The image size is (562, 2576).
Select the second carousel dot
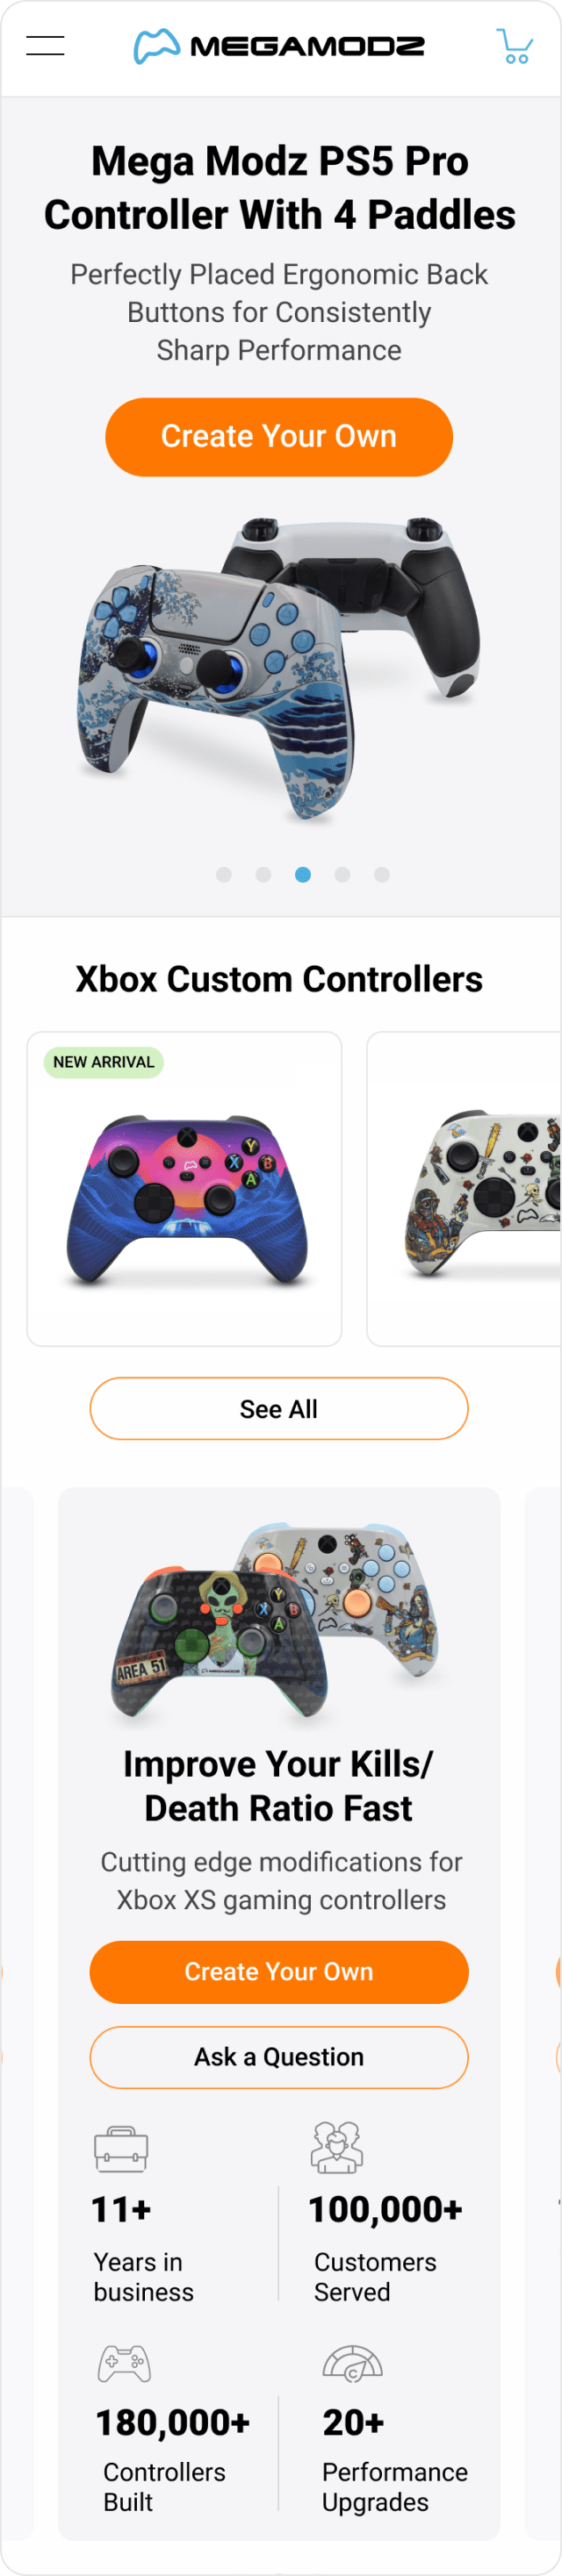tap(263, 874)
